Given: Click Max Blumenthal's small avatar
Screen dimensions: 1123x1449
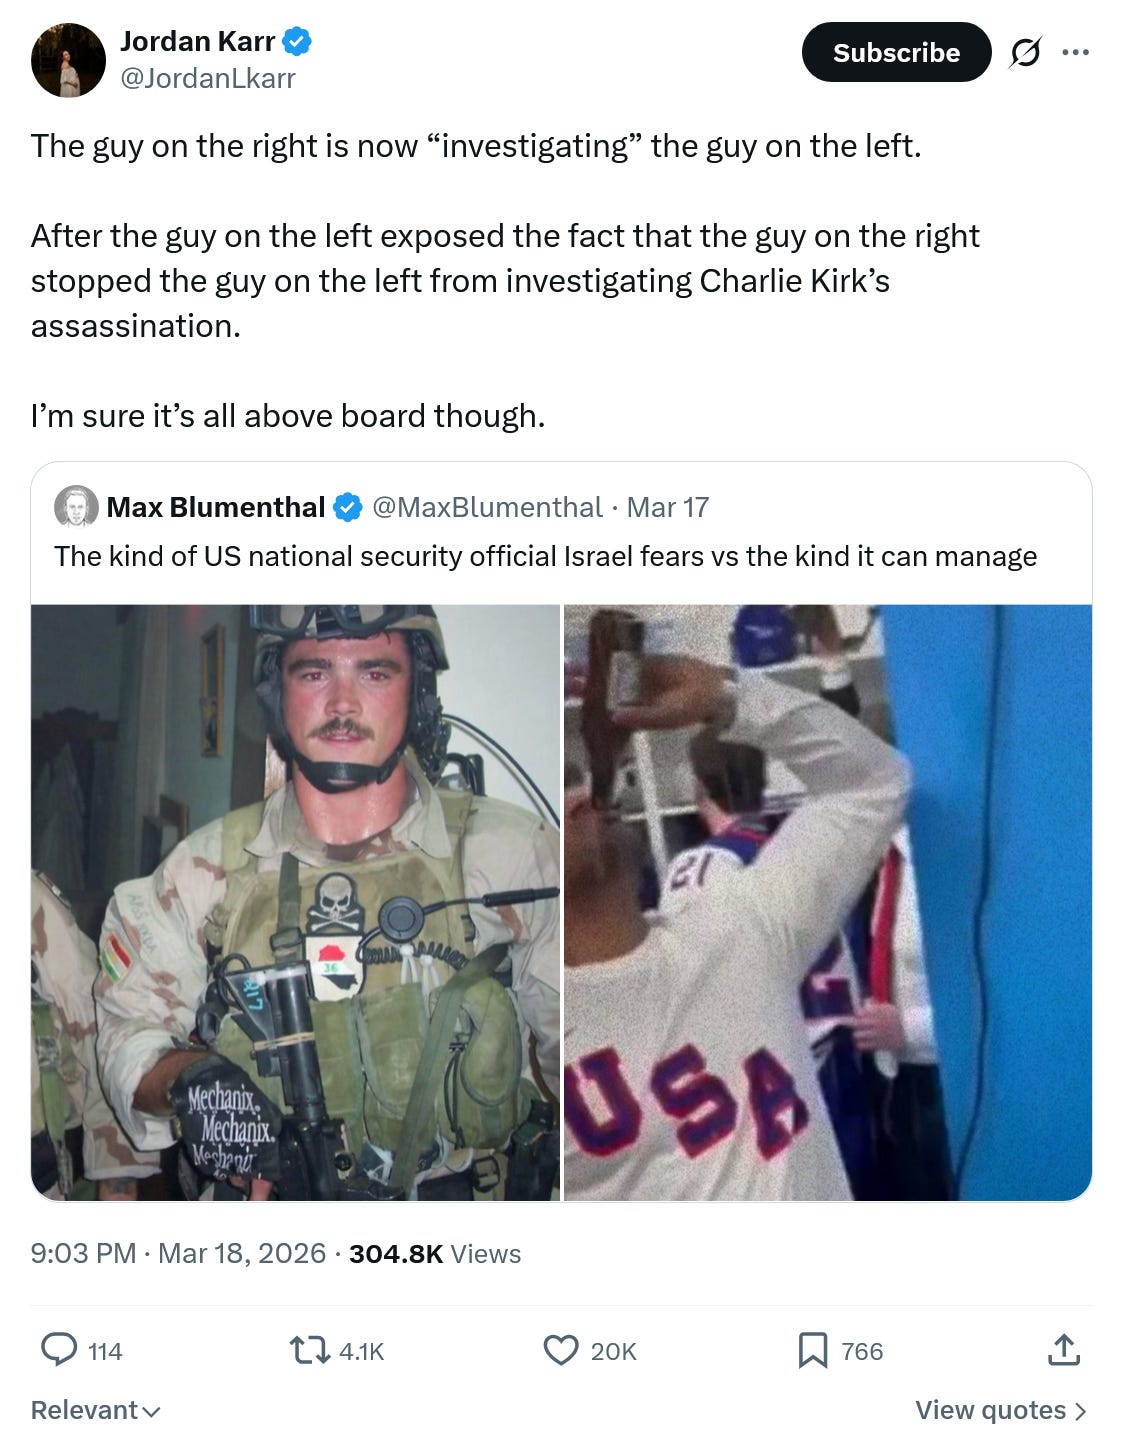Looking at the screenshot, I should coord(76,507).
